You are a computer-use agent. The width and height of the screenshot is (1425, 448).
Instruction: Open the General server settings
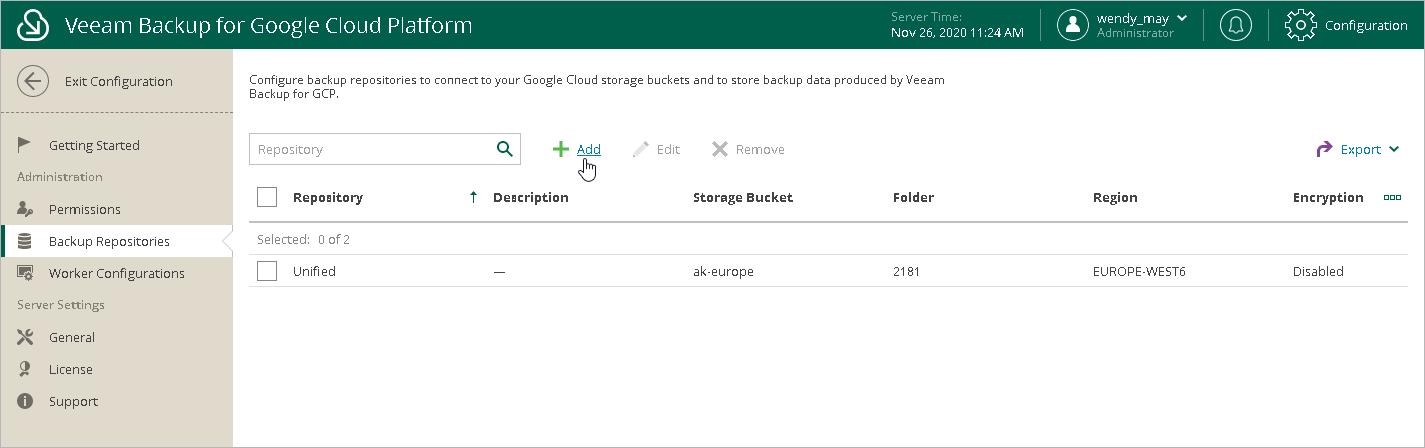tap(71, 337)
